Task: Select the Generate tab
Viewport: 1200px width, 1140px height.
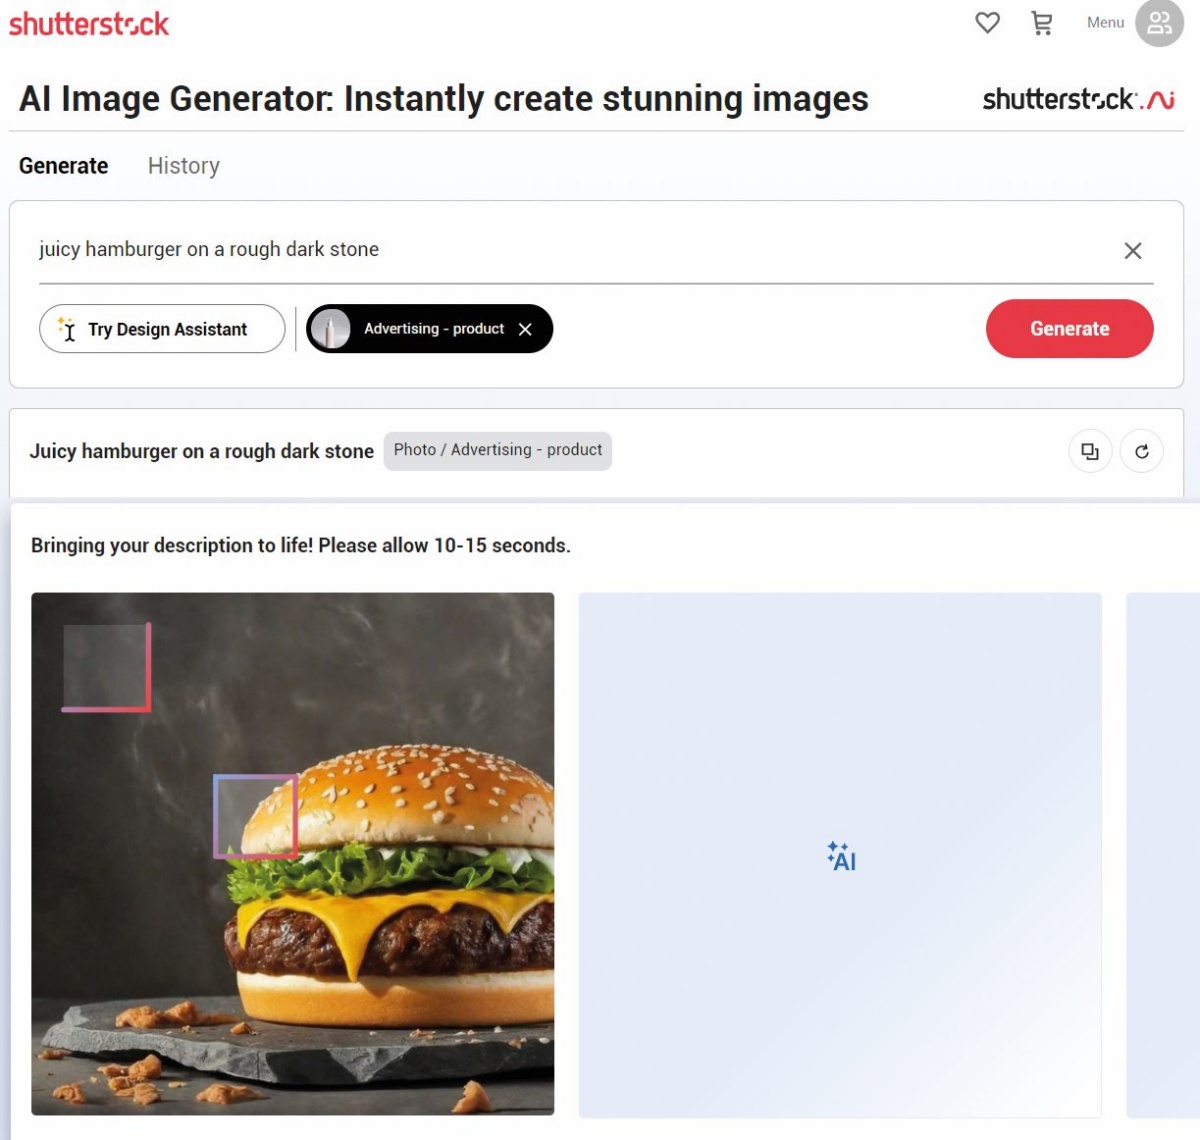Action: point(63,166)
